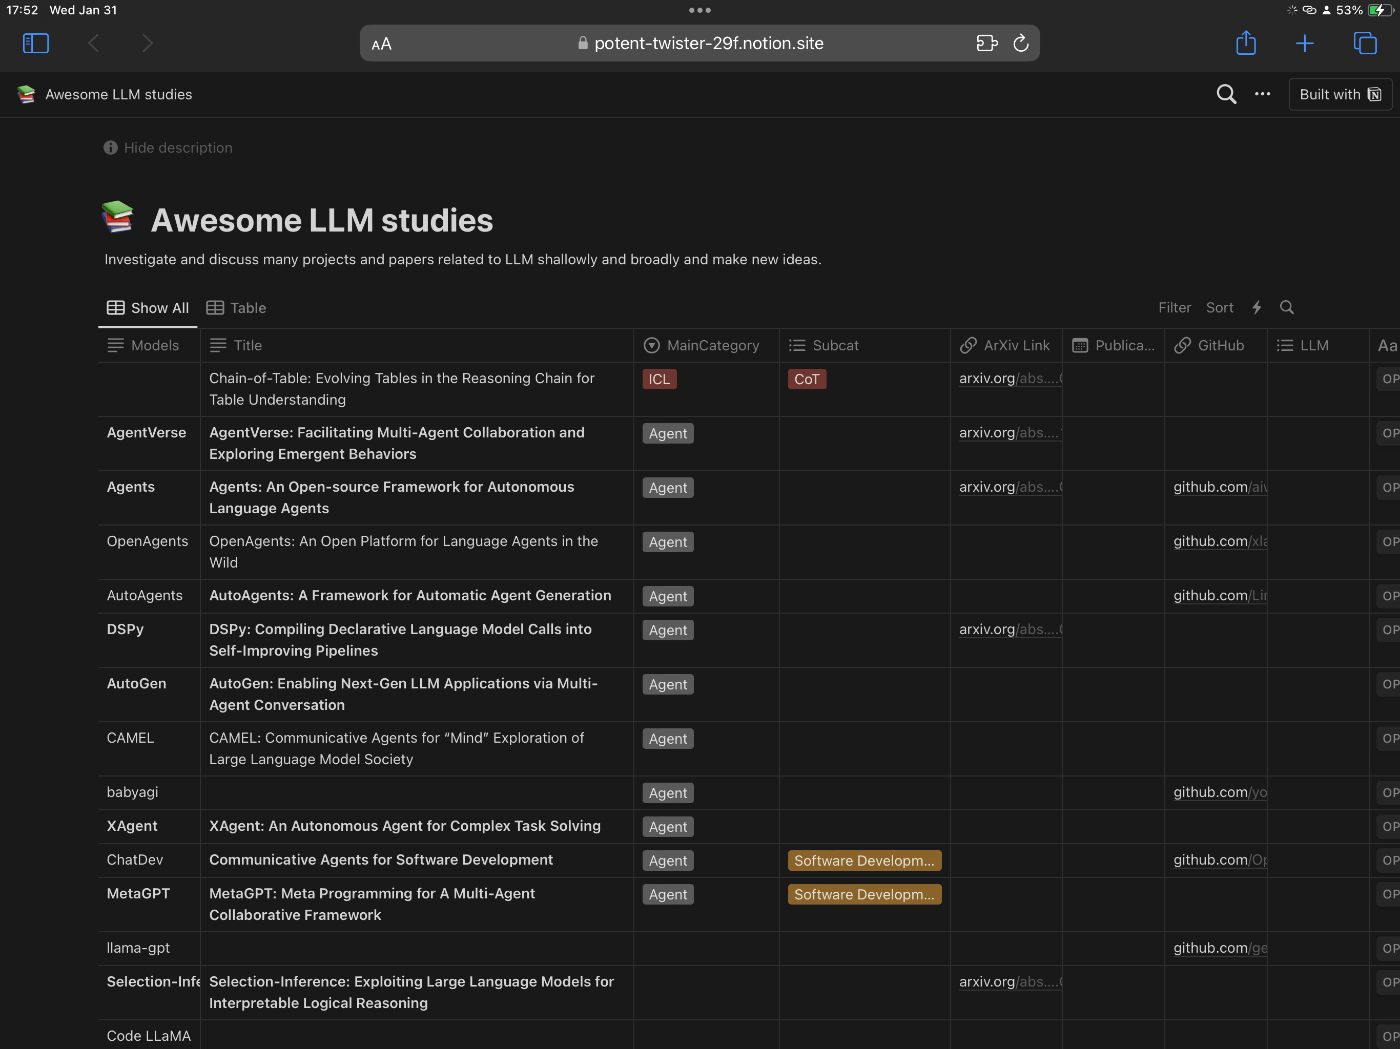This screenshot has height=1049, width=1400.
Task: Select the DSPy model cell
Action: (x=149, y=640)
